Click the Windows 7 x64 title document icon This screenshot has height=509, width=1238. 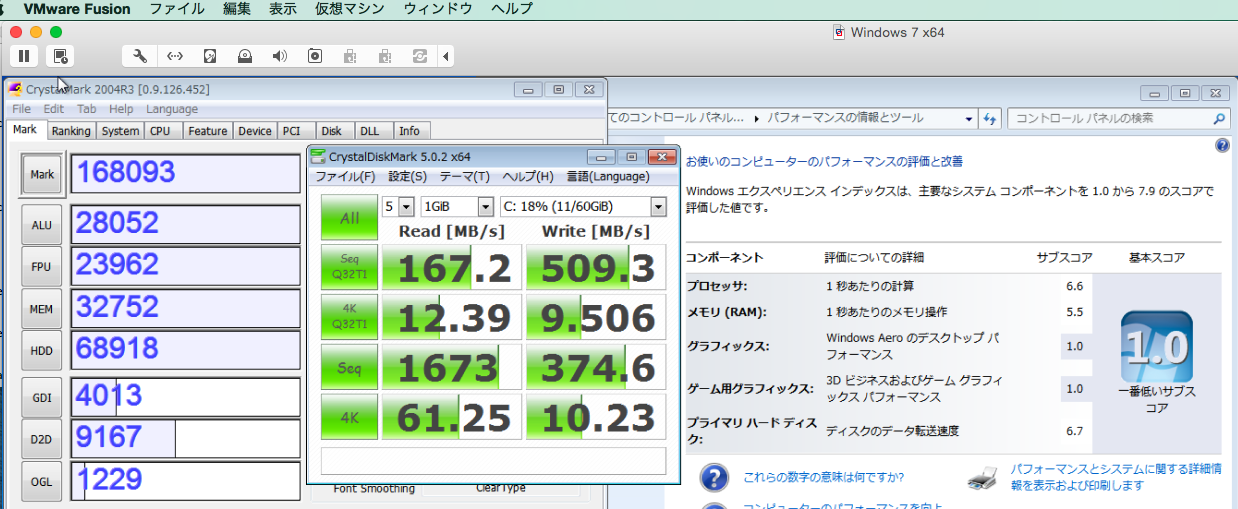pos(839,32)
